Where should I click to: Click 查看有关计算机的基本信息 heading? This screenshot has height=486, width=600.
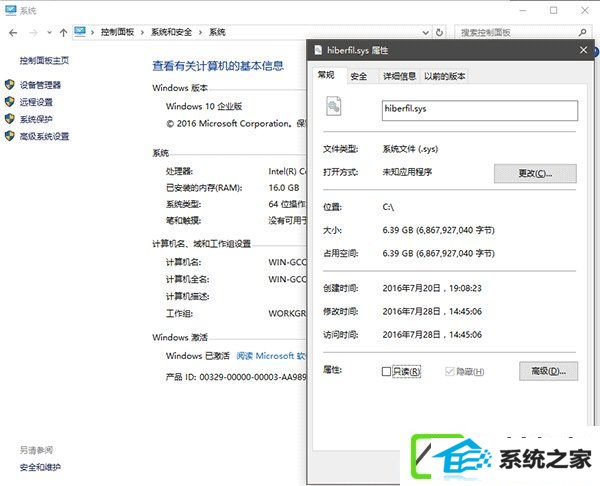click(x=218, y=66)
